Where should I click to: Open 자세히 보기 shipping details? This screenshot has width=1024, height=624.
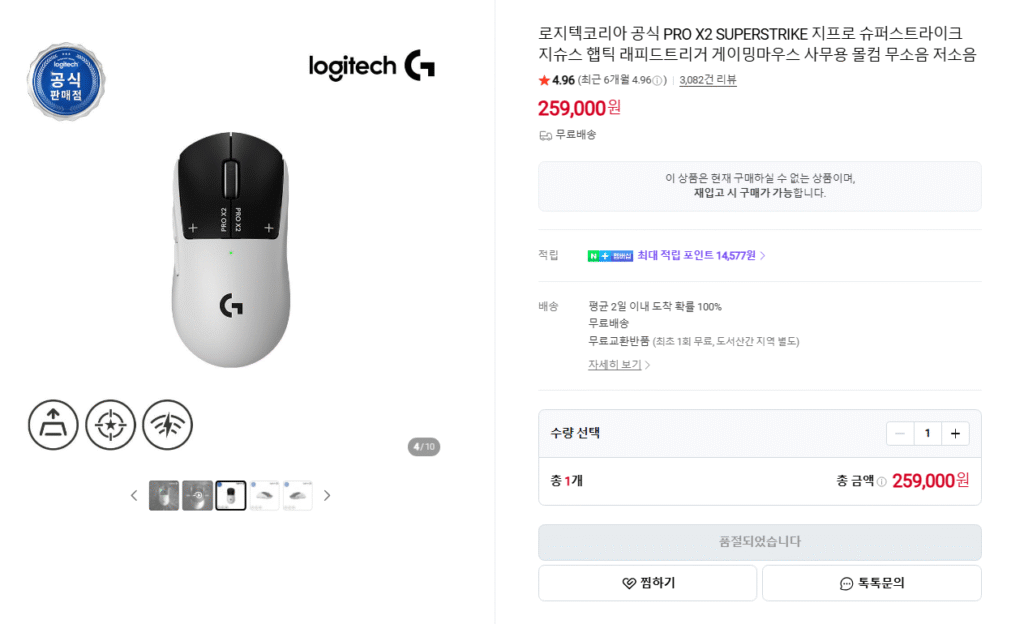pos(615,365)
